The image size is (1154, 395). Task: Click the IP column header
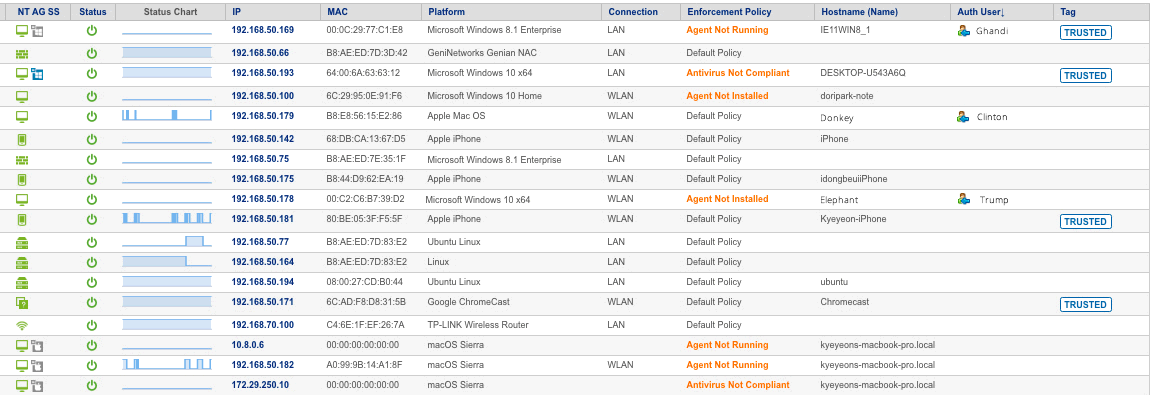click(236, 12)
